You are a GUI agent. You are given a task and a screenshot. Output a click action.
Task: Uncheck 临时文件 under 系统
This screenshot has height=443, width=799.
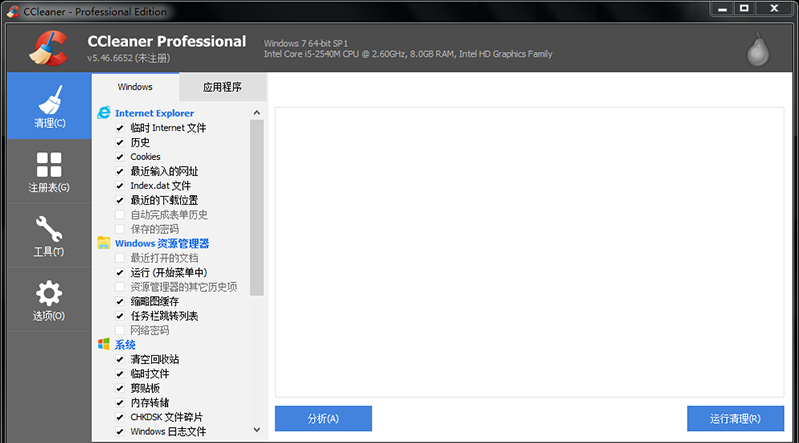click(120, 374)
